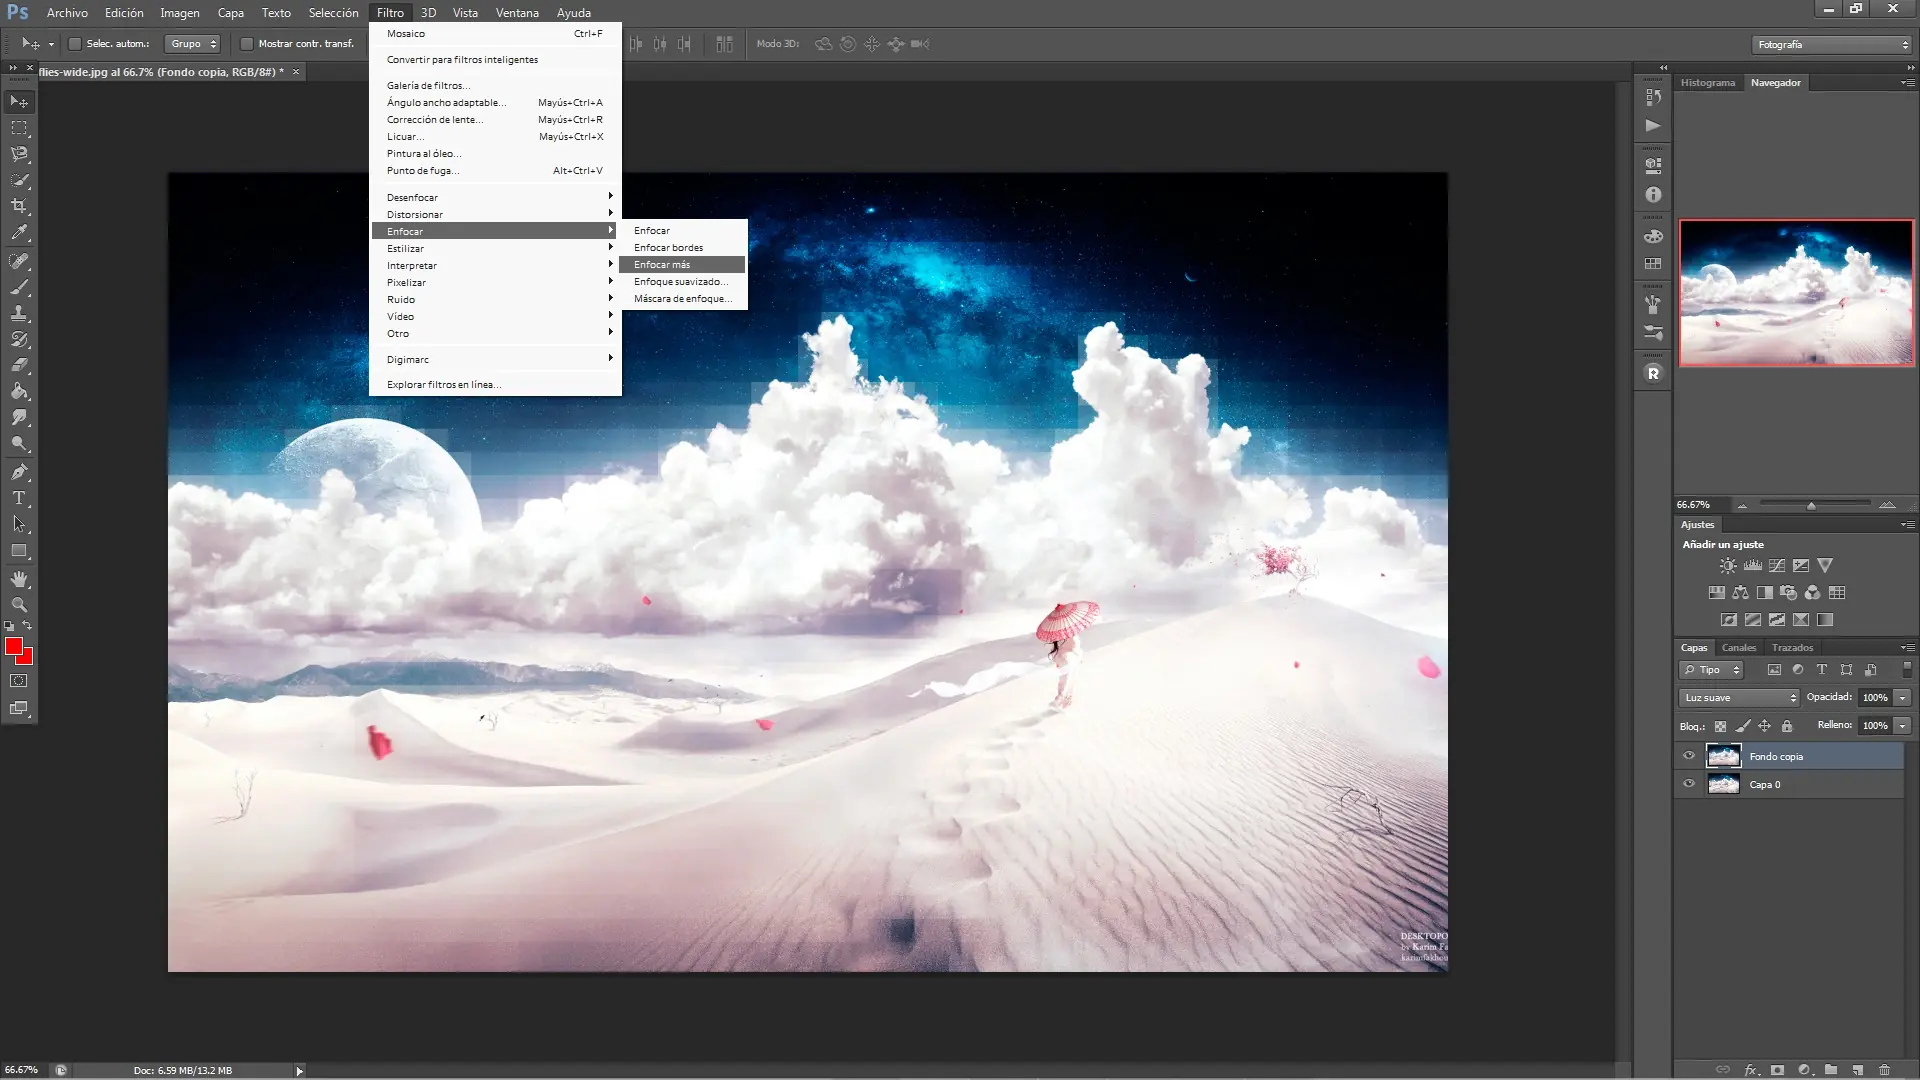Select the Crop tool
This screenshot has width=1920, height=1080.
19,206
